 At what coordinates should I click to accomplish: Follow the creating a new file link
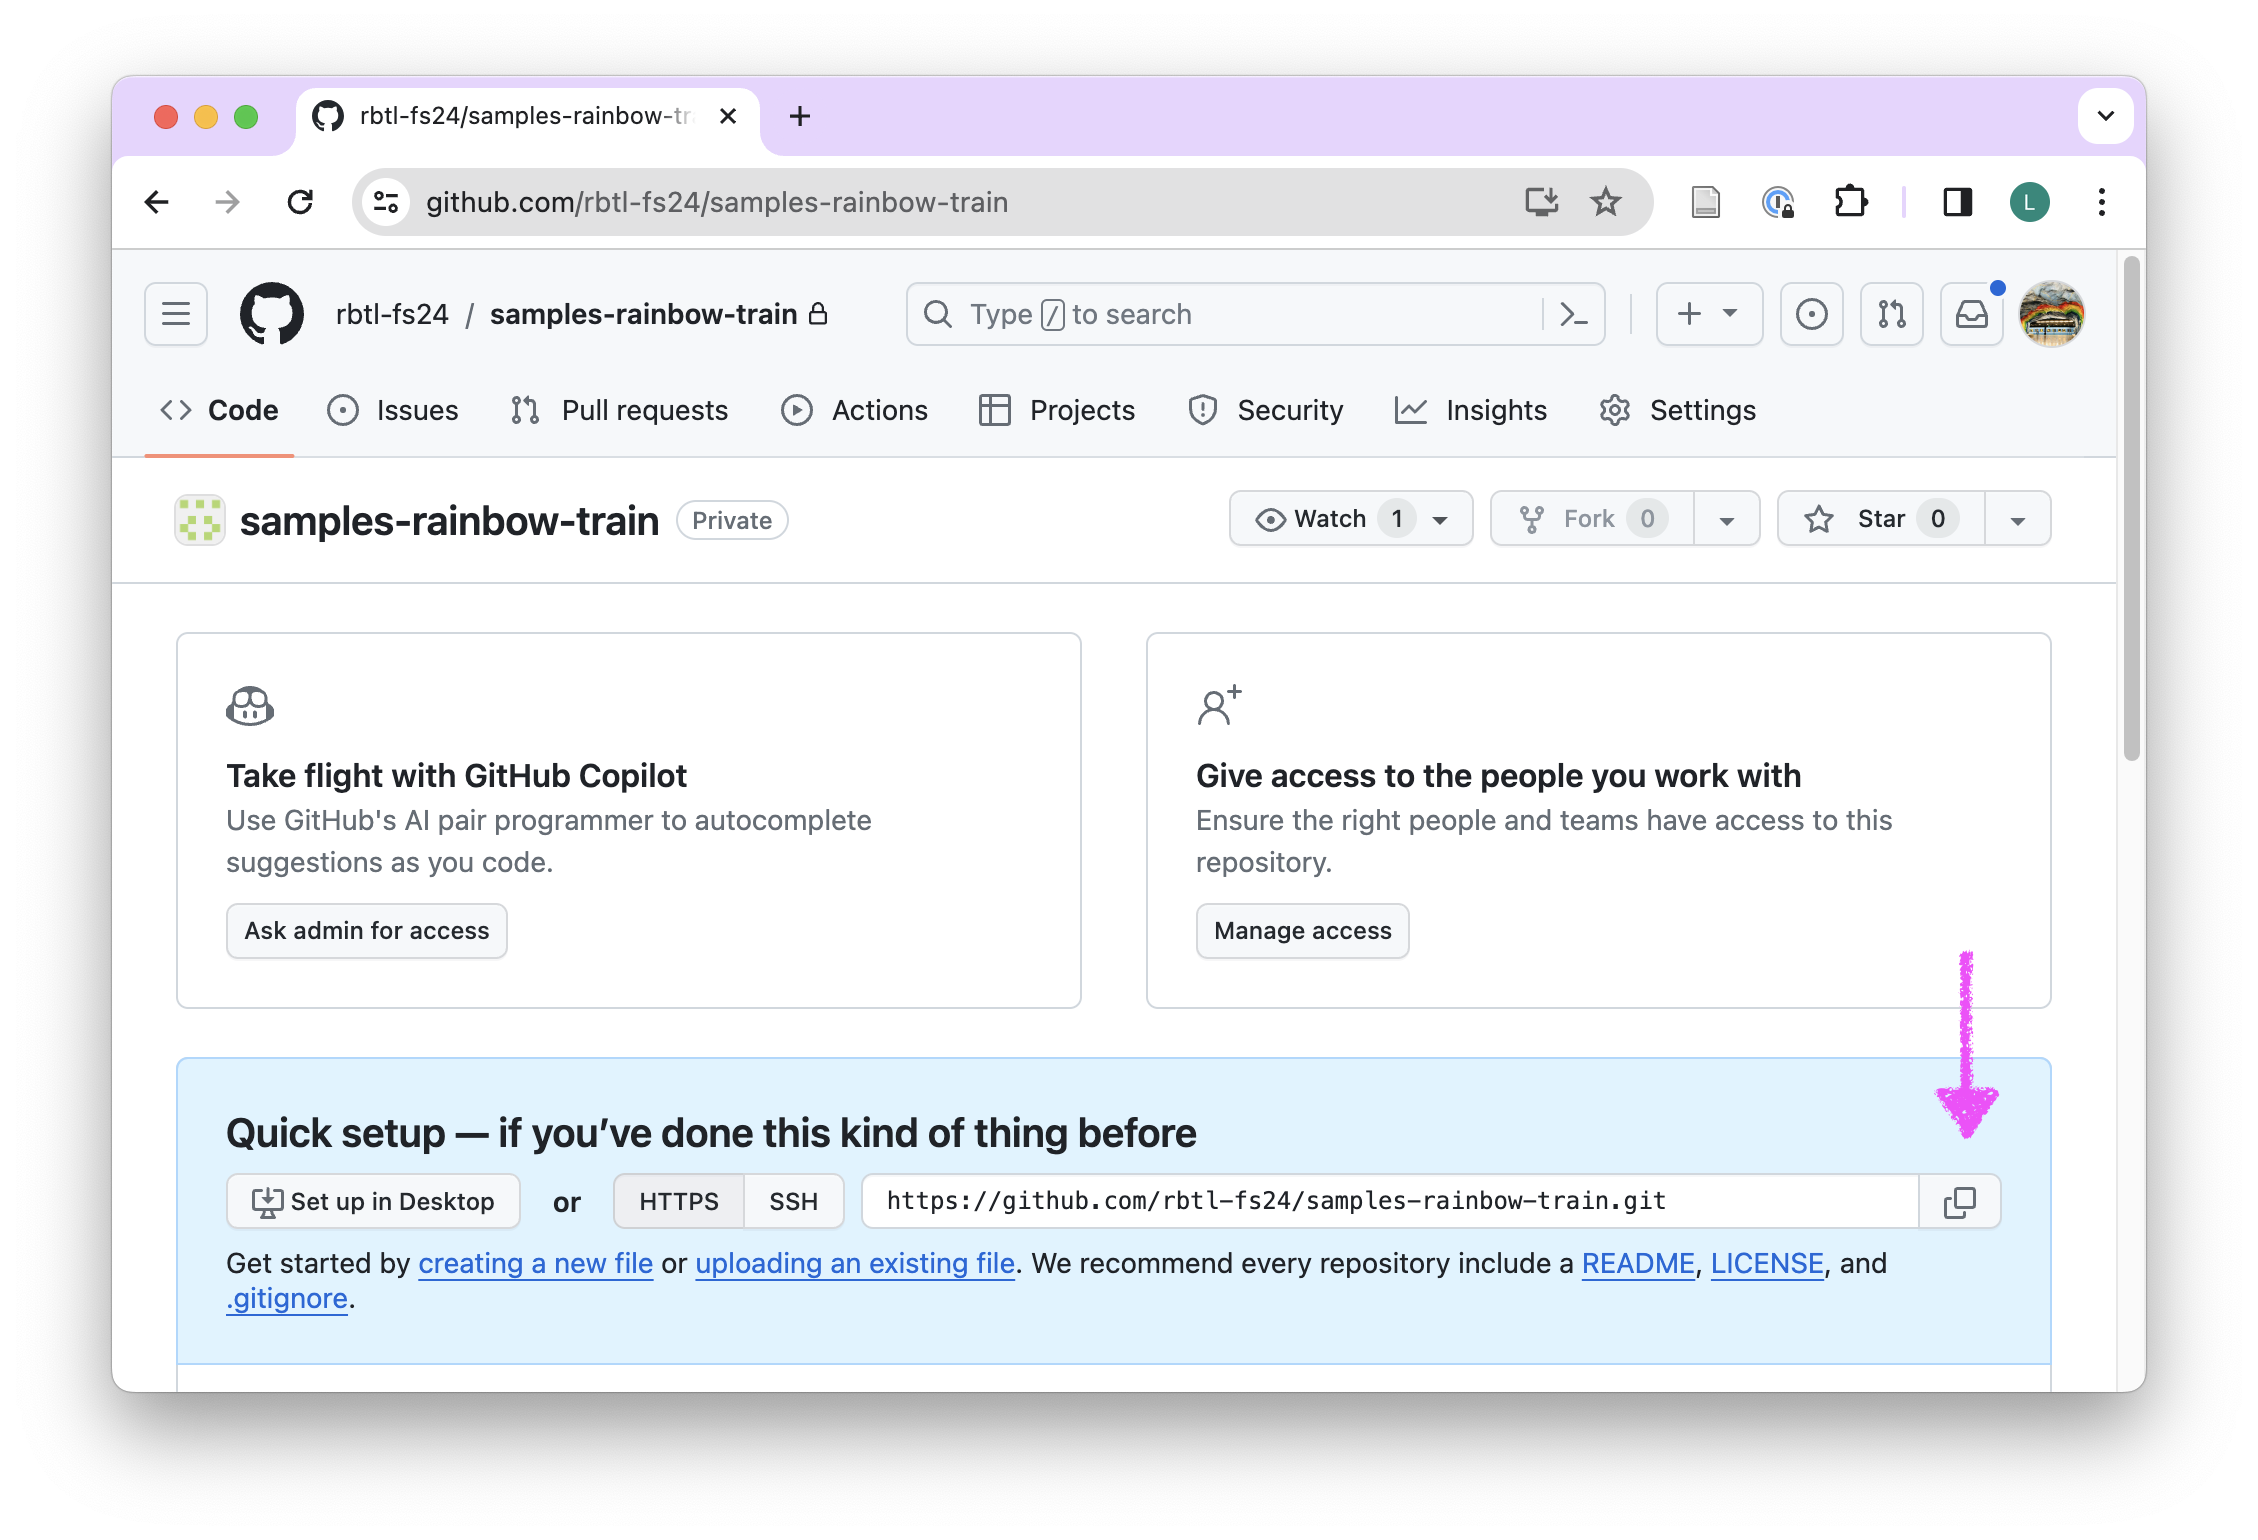coord(535,1263)
